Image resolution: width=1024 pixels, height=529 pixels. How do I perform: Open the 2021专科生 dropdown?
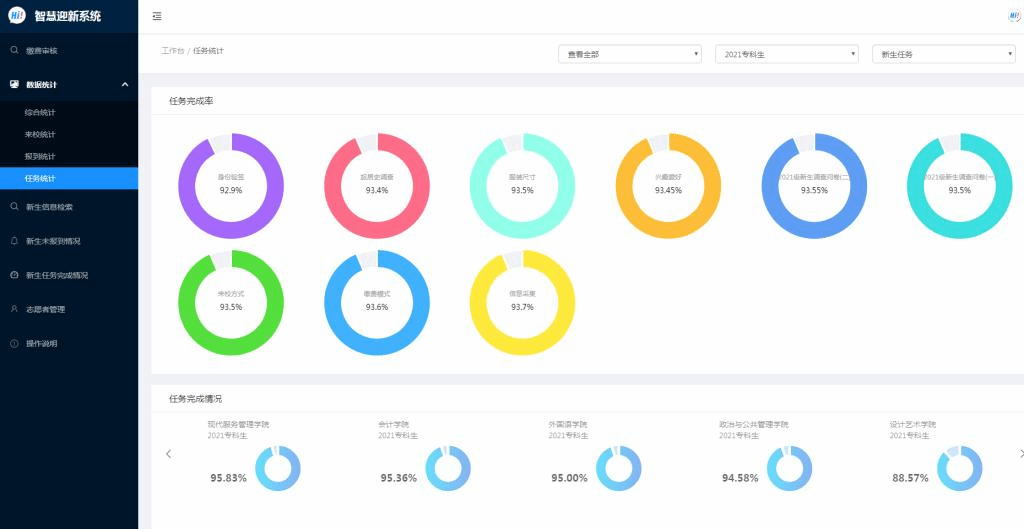click(786, 55)
